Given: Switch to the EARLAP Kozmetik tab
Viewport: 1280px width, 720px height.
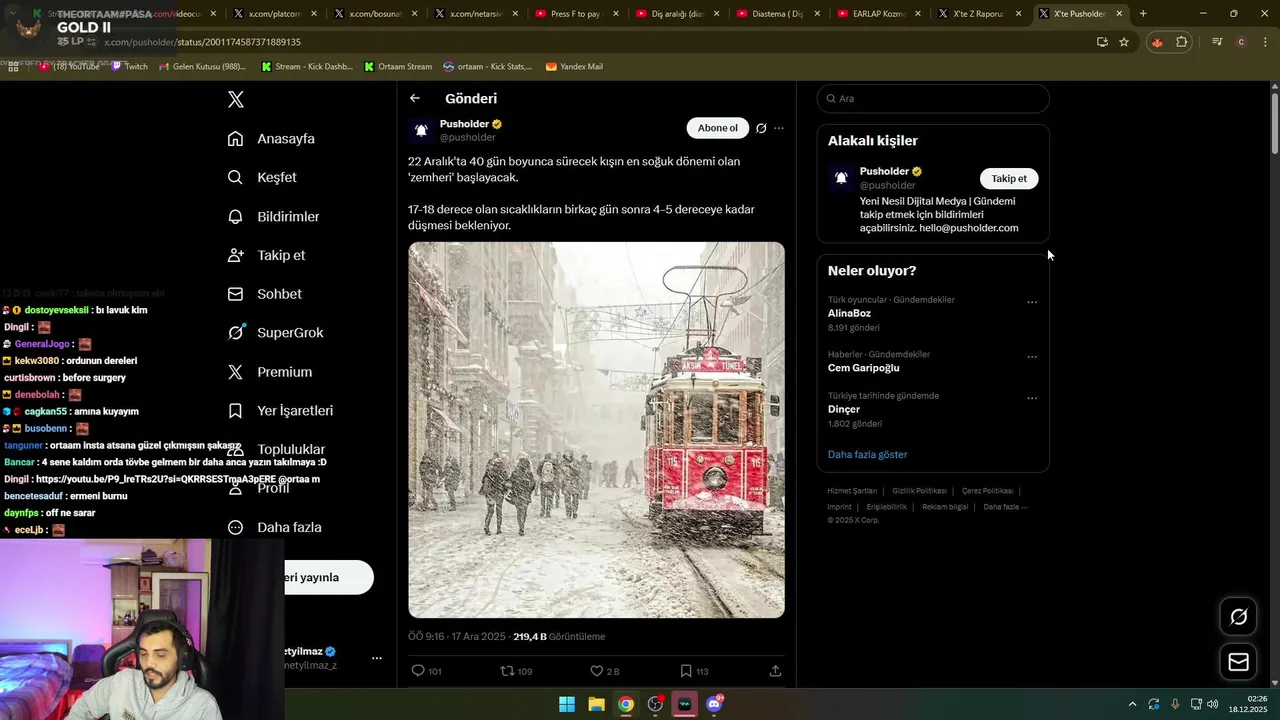Looking at the screenshot, I should (x=878, y=14).
